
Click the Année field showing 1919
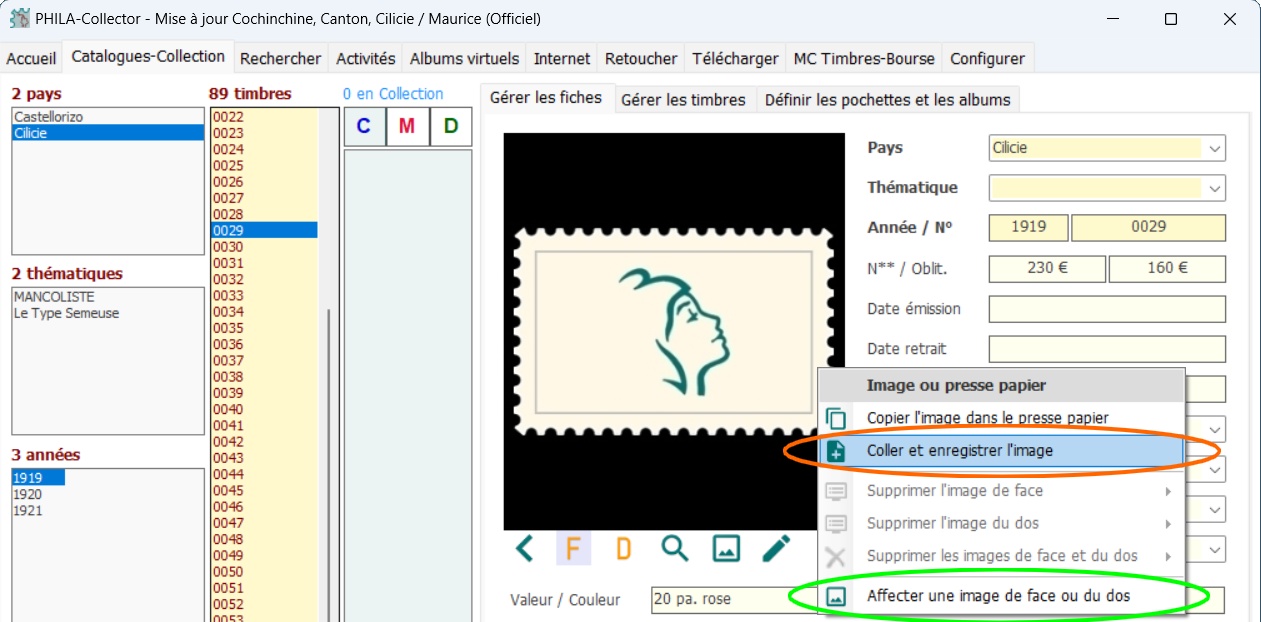1028,227
